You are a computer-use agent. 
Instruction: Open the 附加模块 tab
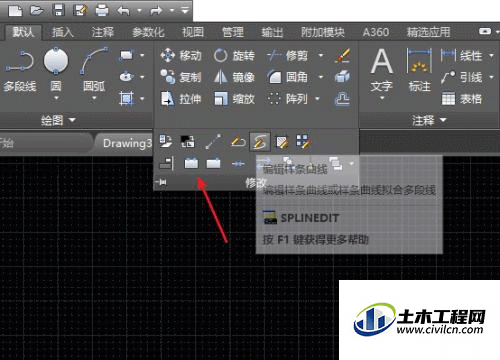click(x=323, y=32)
